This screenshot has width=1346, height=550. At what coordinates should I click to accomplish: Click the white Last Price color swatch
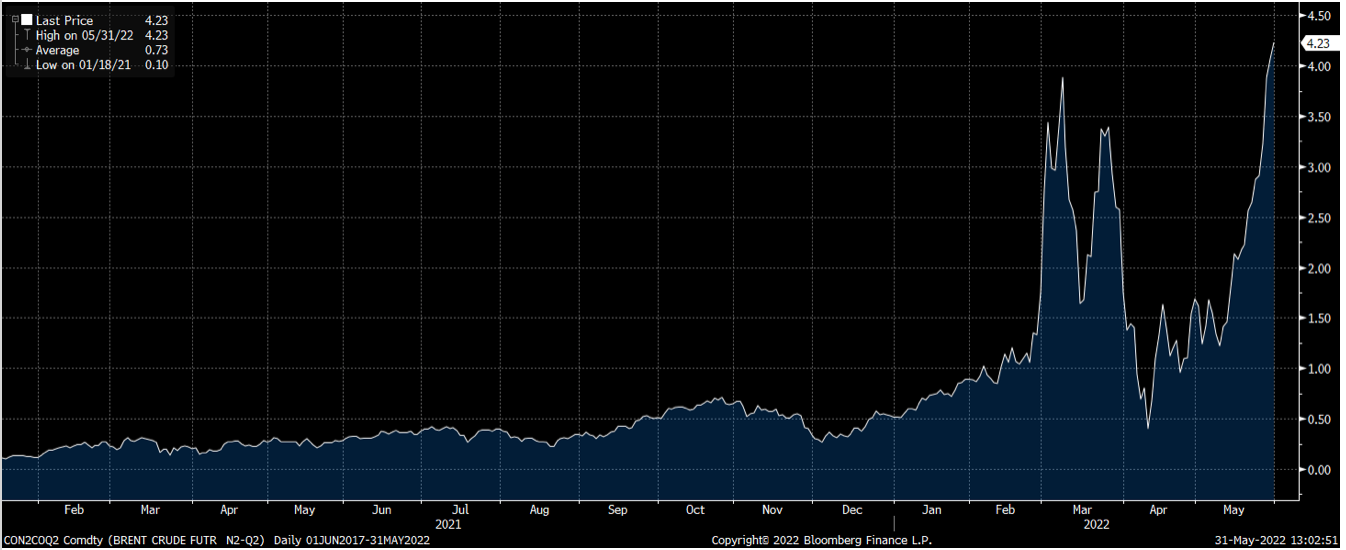(x=26, y=20)
